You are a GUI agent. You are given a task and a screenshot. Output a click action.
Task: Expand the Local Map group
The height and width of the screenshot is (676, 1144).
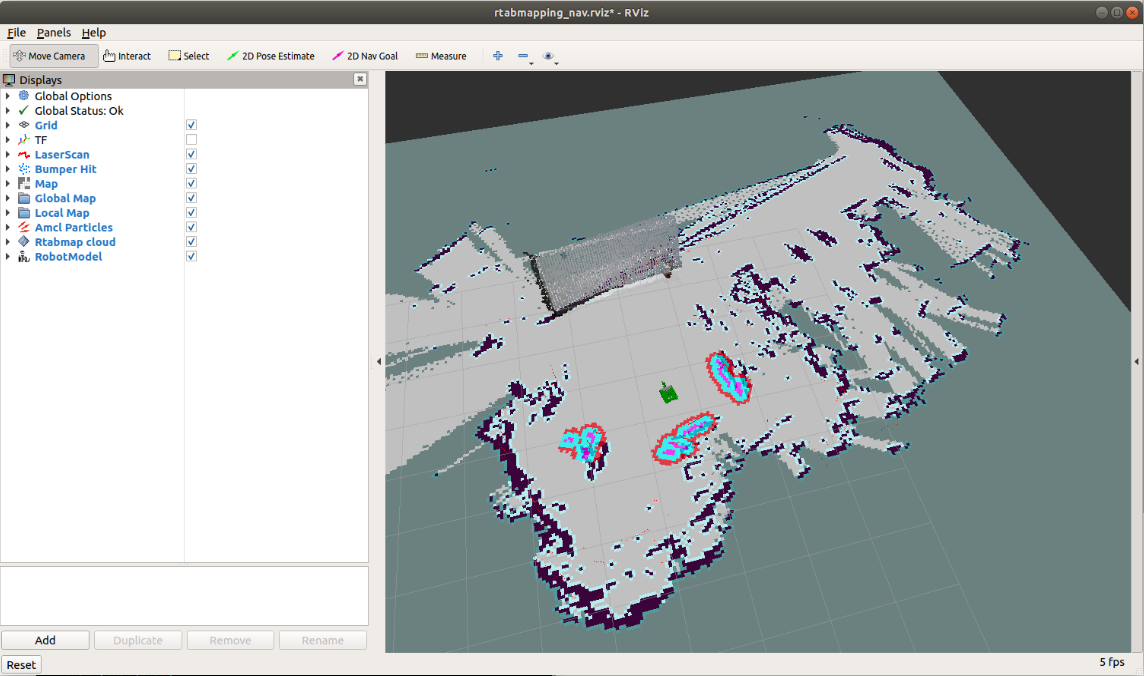click(x=8, y=212)
